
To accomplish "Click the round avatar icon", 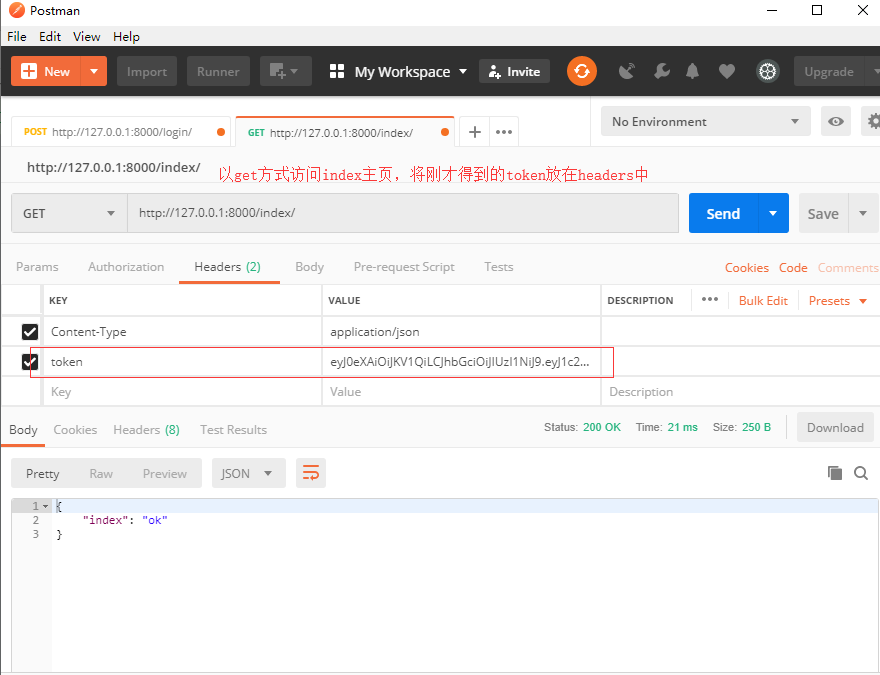I will [x=767, y=71].
